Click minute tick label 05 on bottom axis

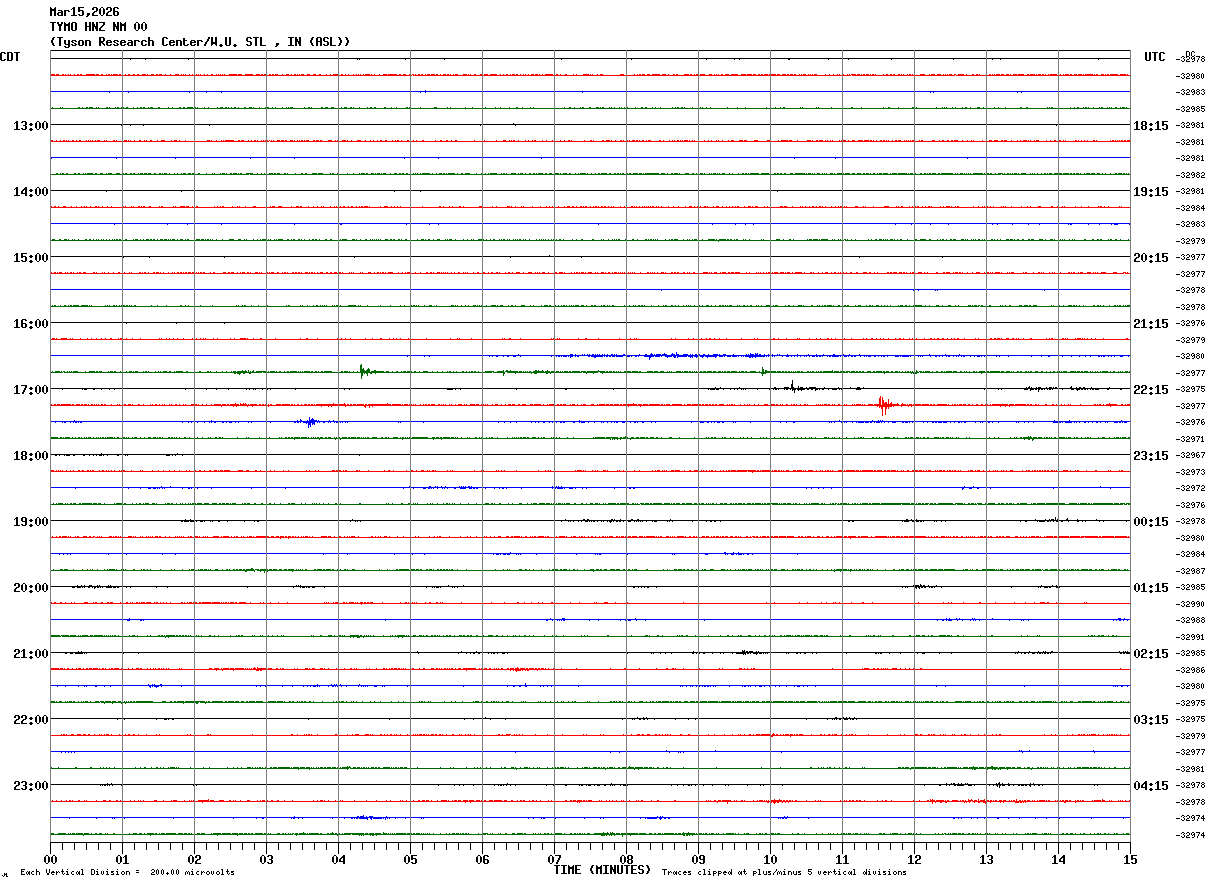410,859
